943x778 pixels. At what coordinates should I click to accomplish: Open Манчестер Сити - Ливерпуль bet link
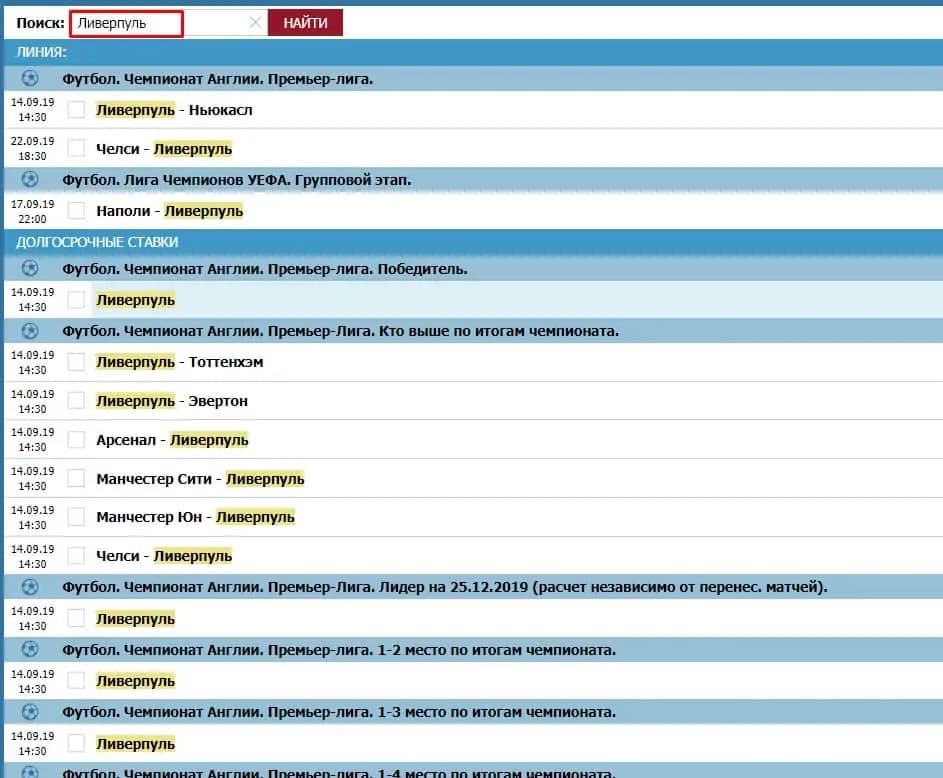point(200,479)
